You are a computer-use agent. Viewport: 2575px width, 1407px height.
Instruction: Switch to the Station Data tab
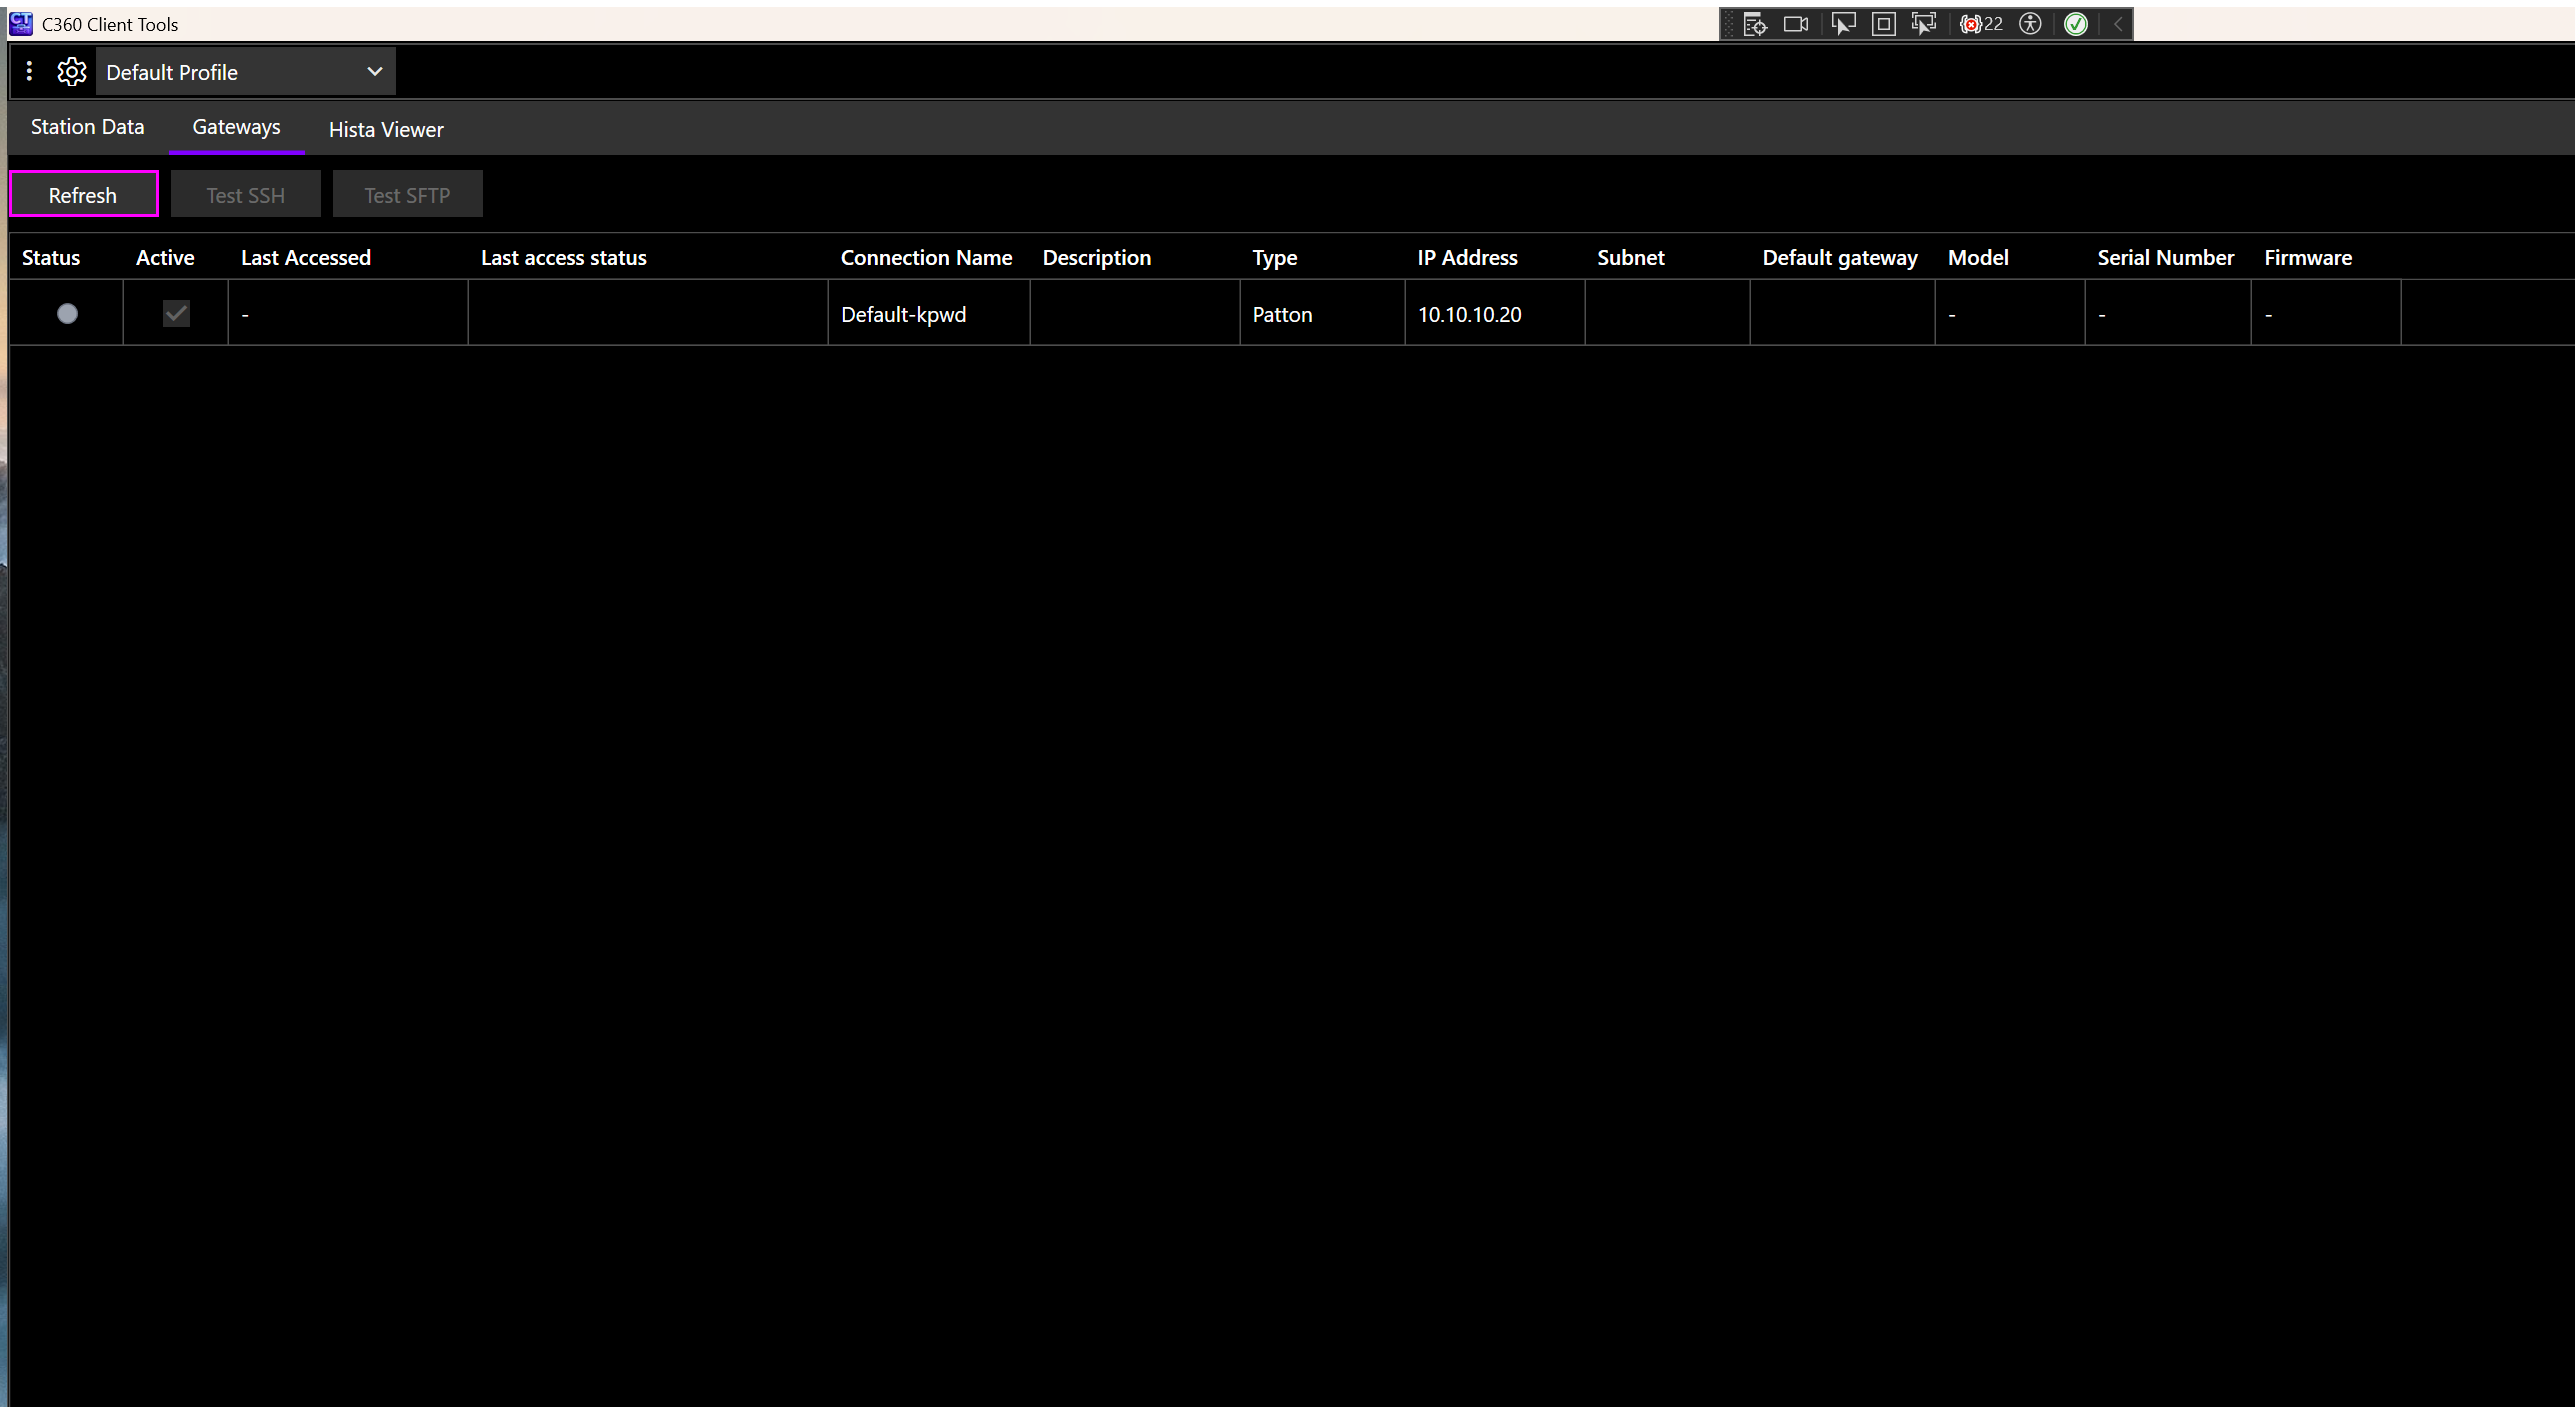coord(87,127)
